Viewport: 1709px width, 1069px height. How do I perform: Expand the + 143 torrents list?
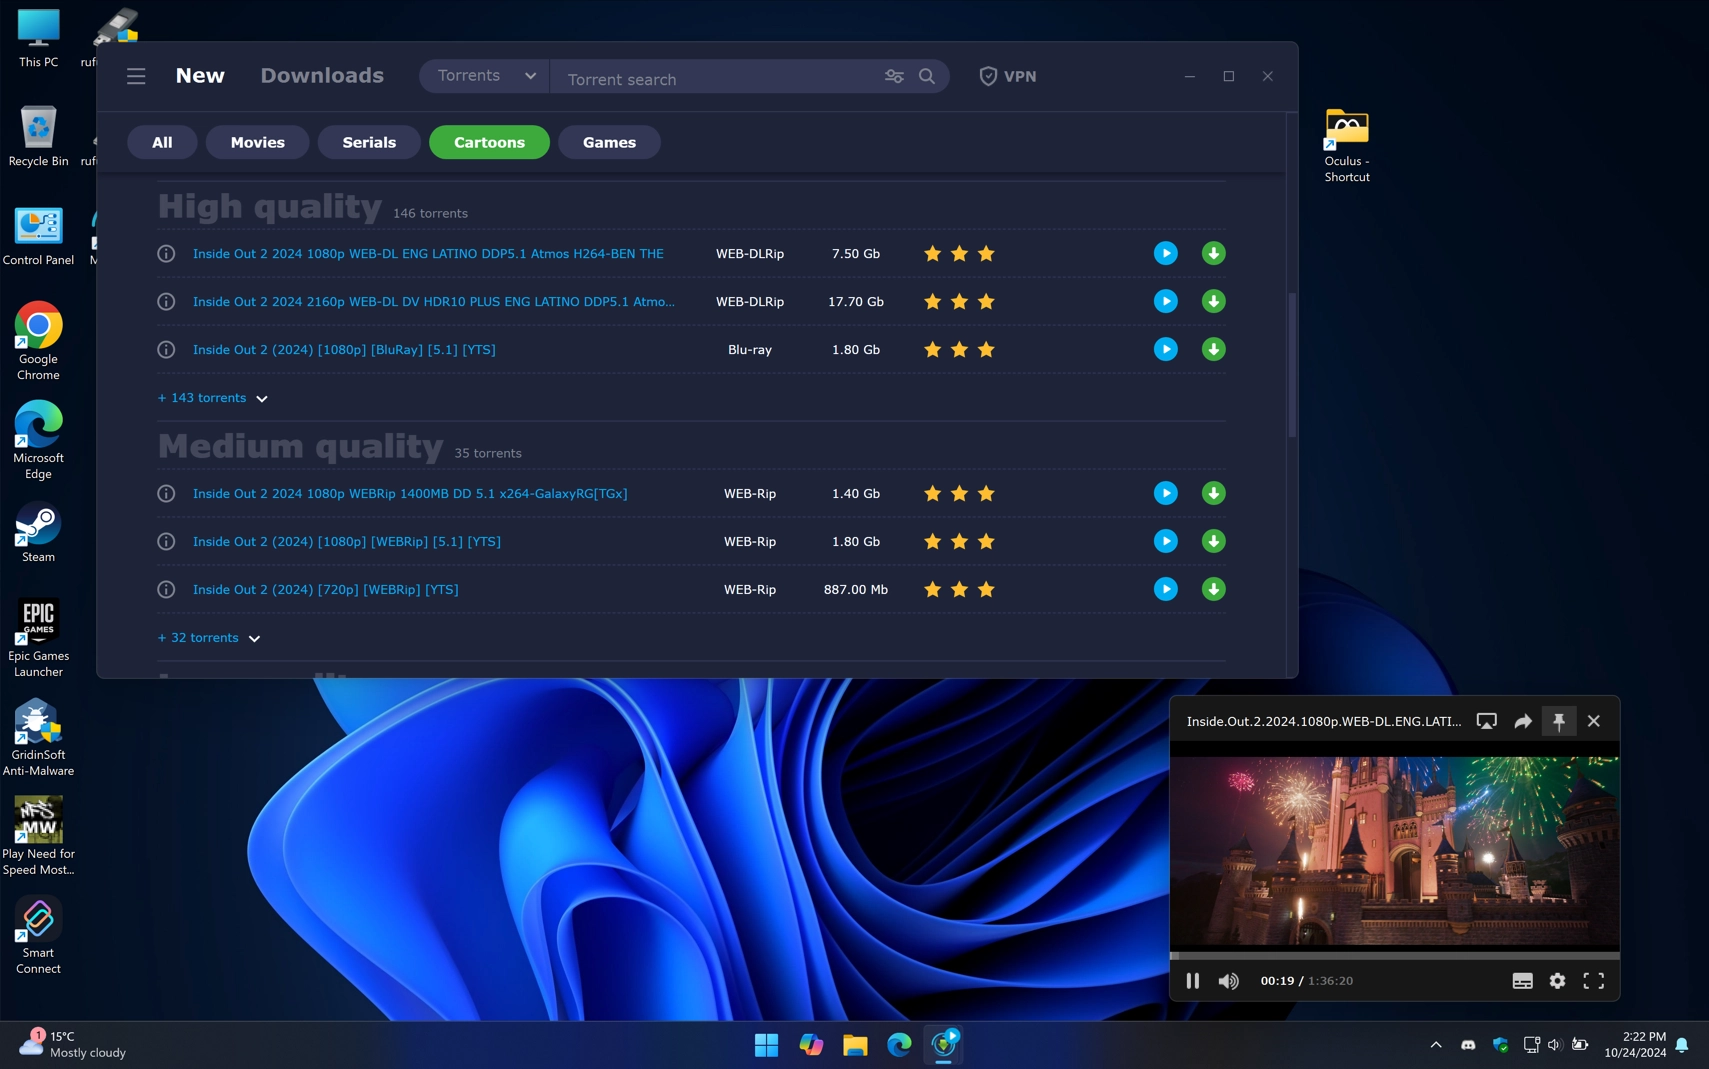pos(212,398)
